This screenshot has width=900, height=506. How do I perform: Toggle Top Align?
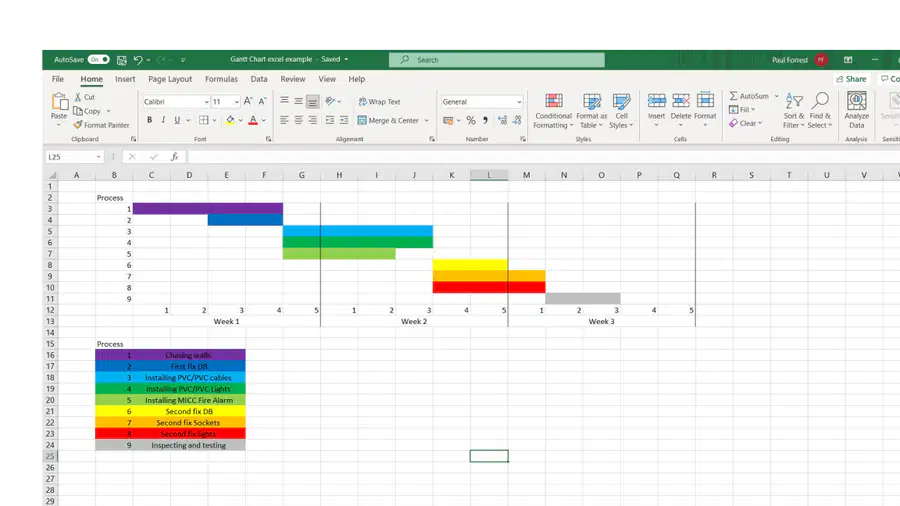coord(284,101)
